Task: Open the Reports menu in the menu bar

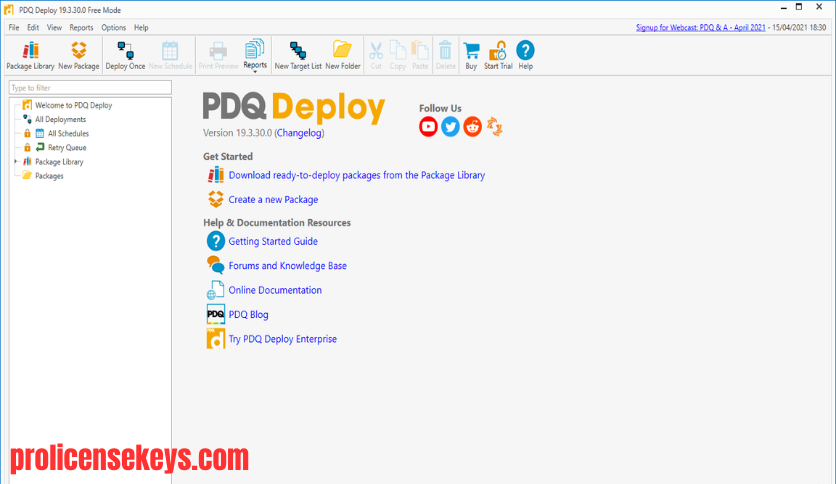Action: click(x=81, y=28)
